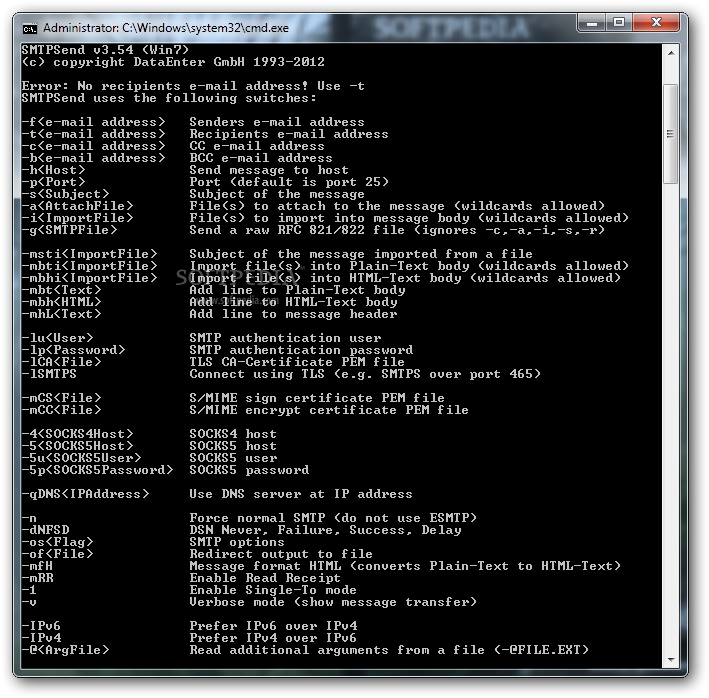Click the '-h<Host>' switch
This screenshot has width=709, height=698.
click(53, 170)
